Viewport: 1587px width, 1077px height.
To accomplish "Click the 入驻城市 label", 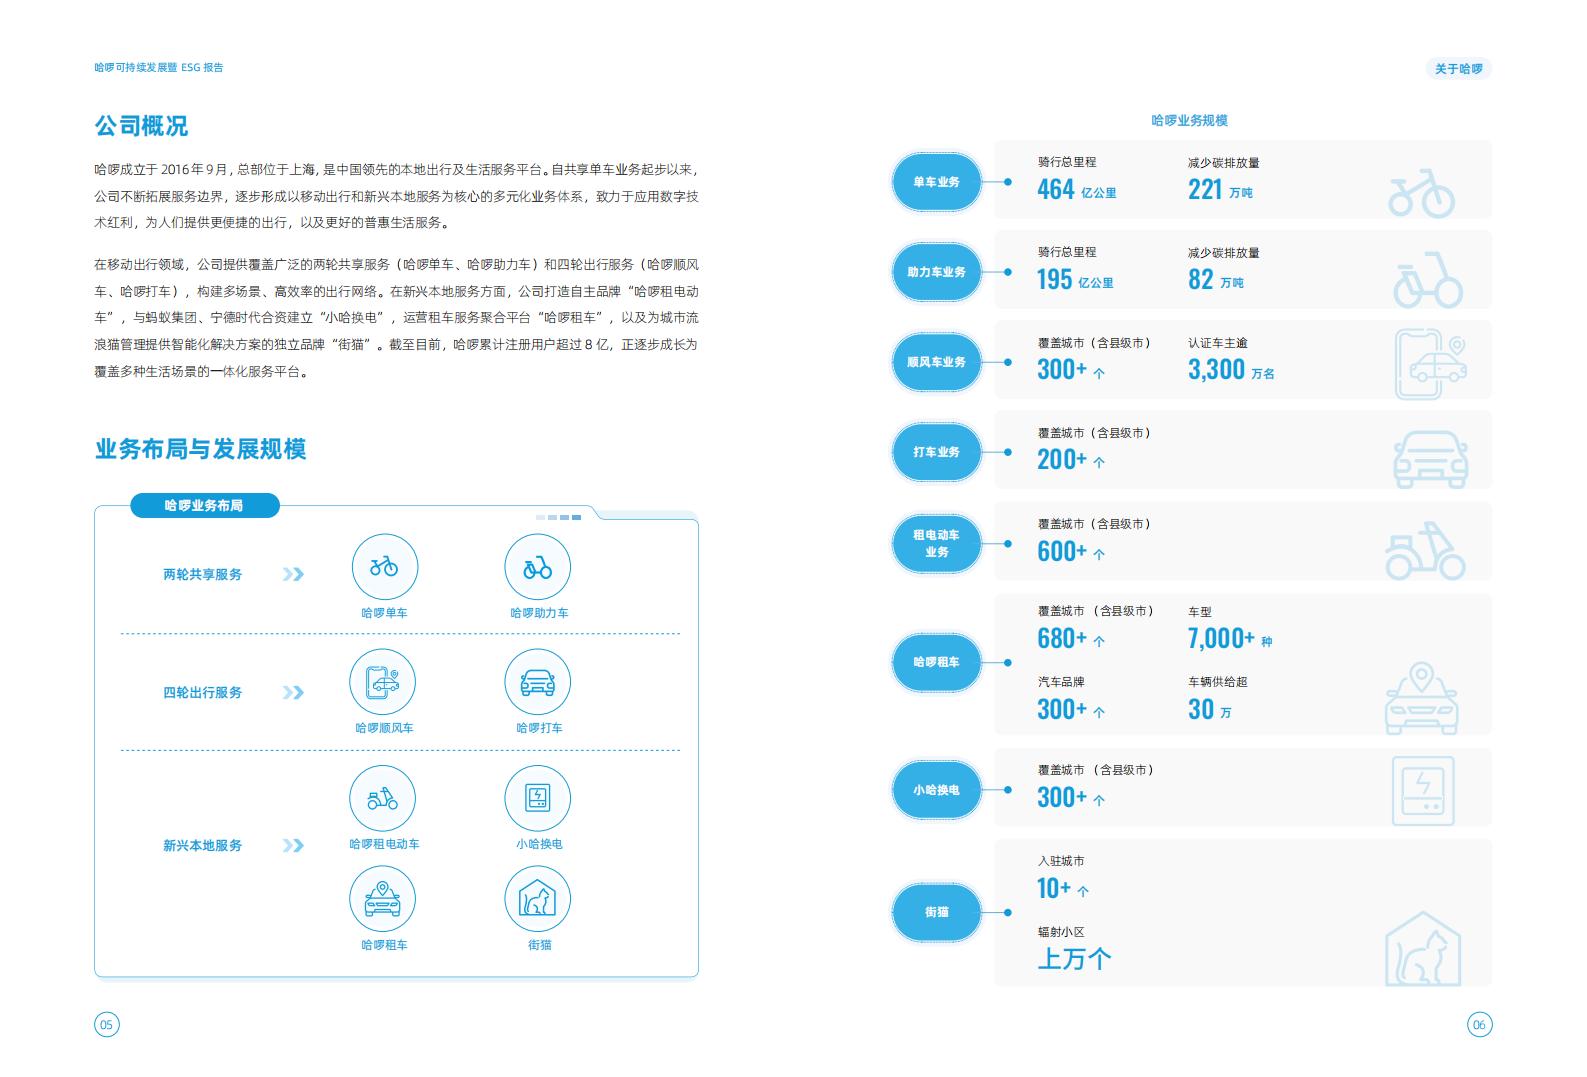I will (x=1061, y=861).
